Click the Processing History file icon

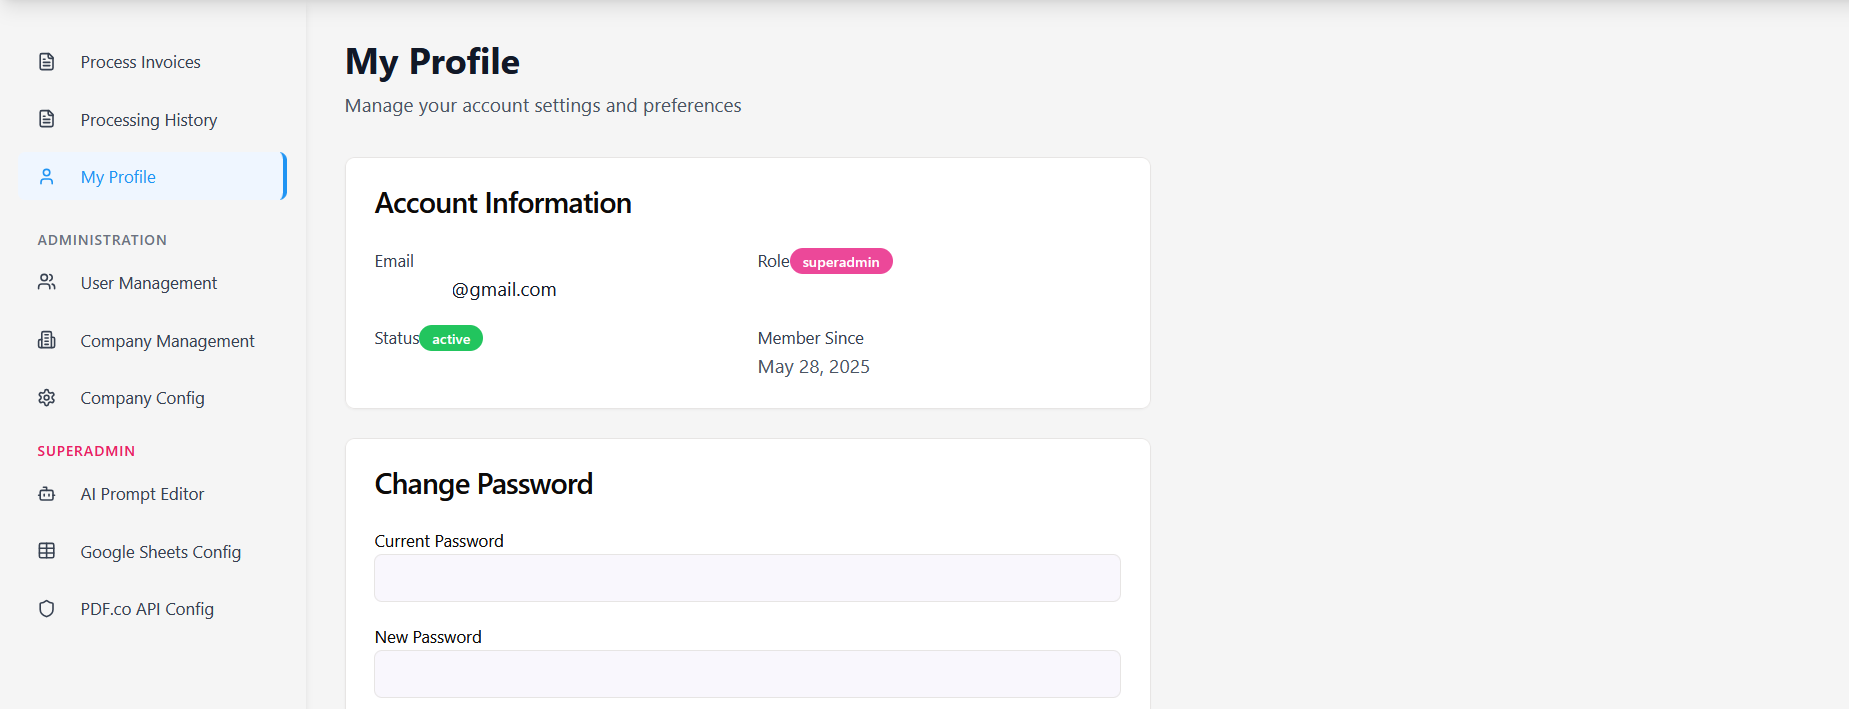pyautogui.click(x=47, y=119)
